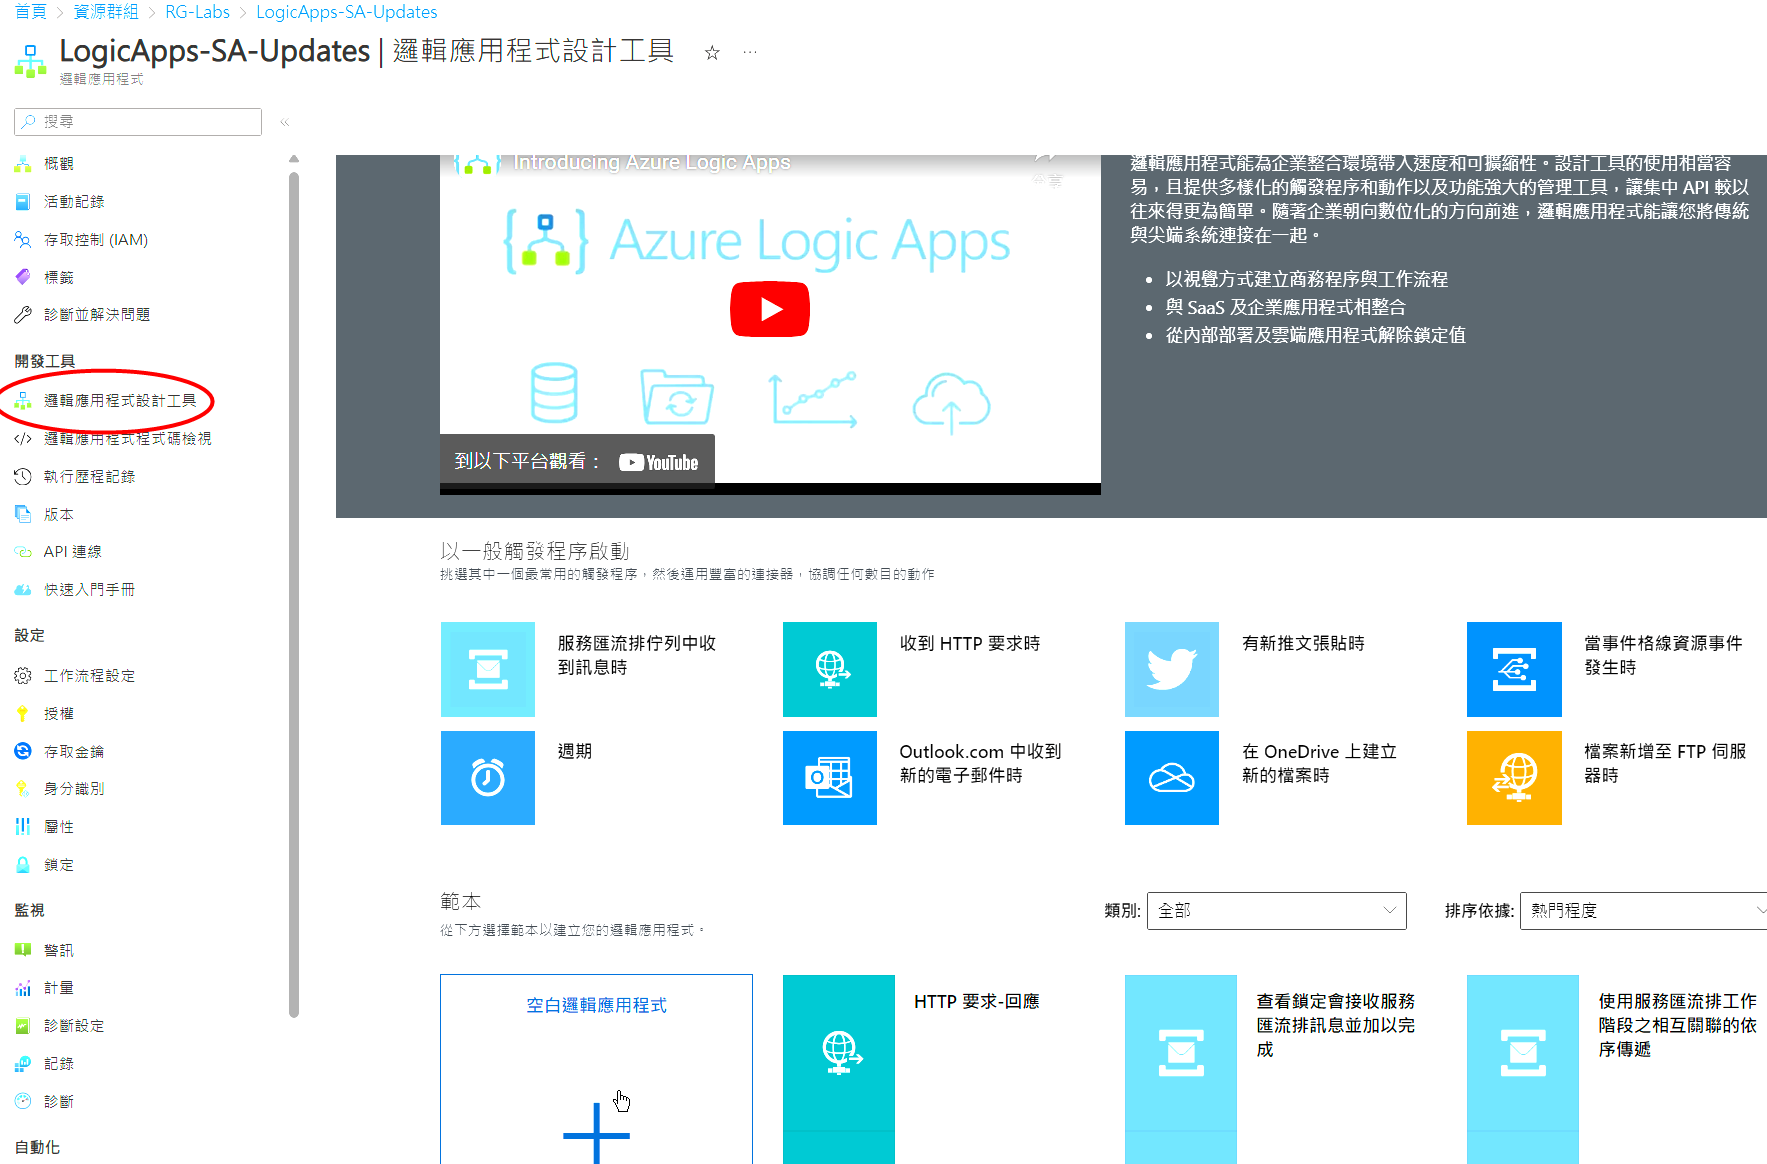This screenshot has width=1767, height=1164.
Task: Go to 首頁 breadcrumb
Action: coord(30,12)
